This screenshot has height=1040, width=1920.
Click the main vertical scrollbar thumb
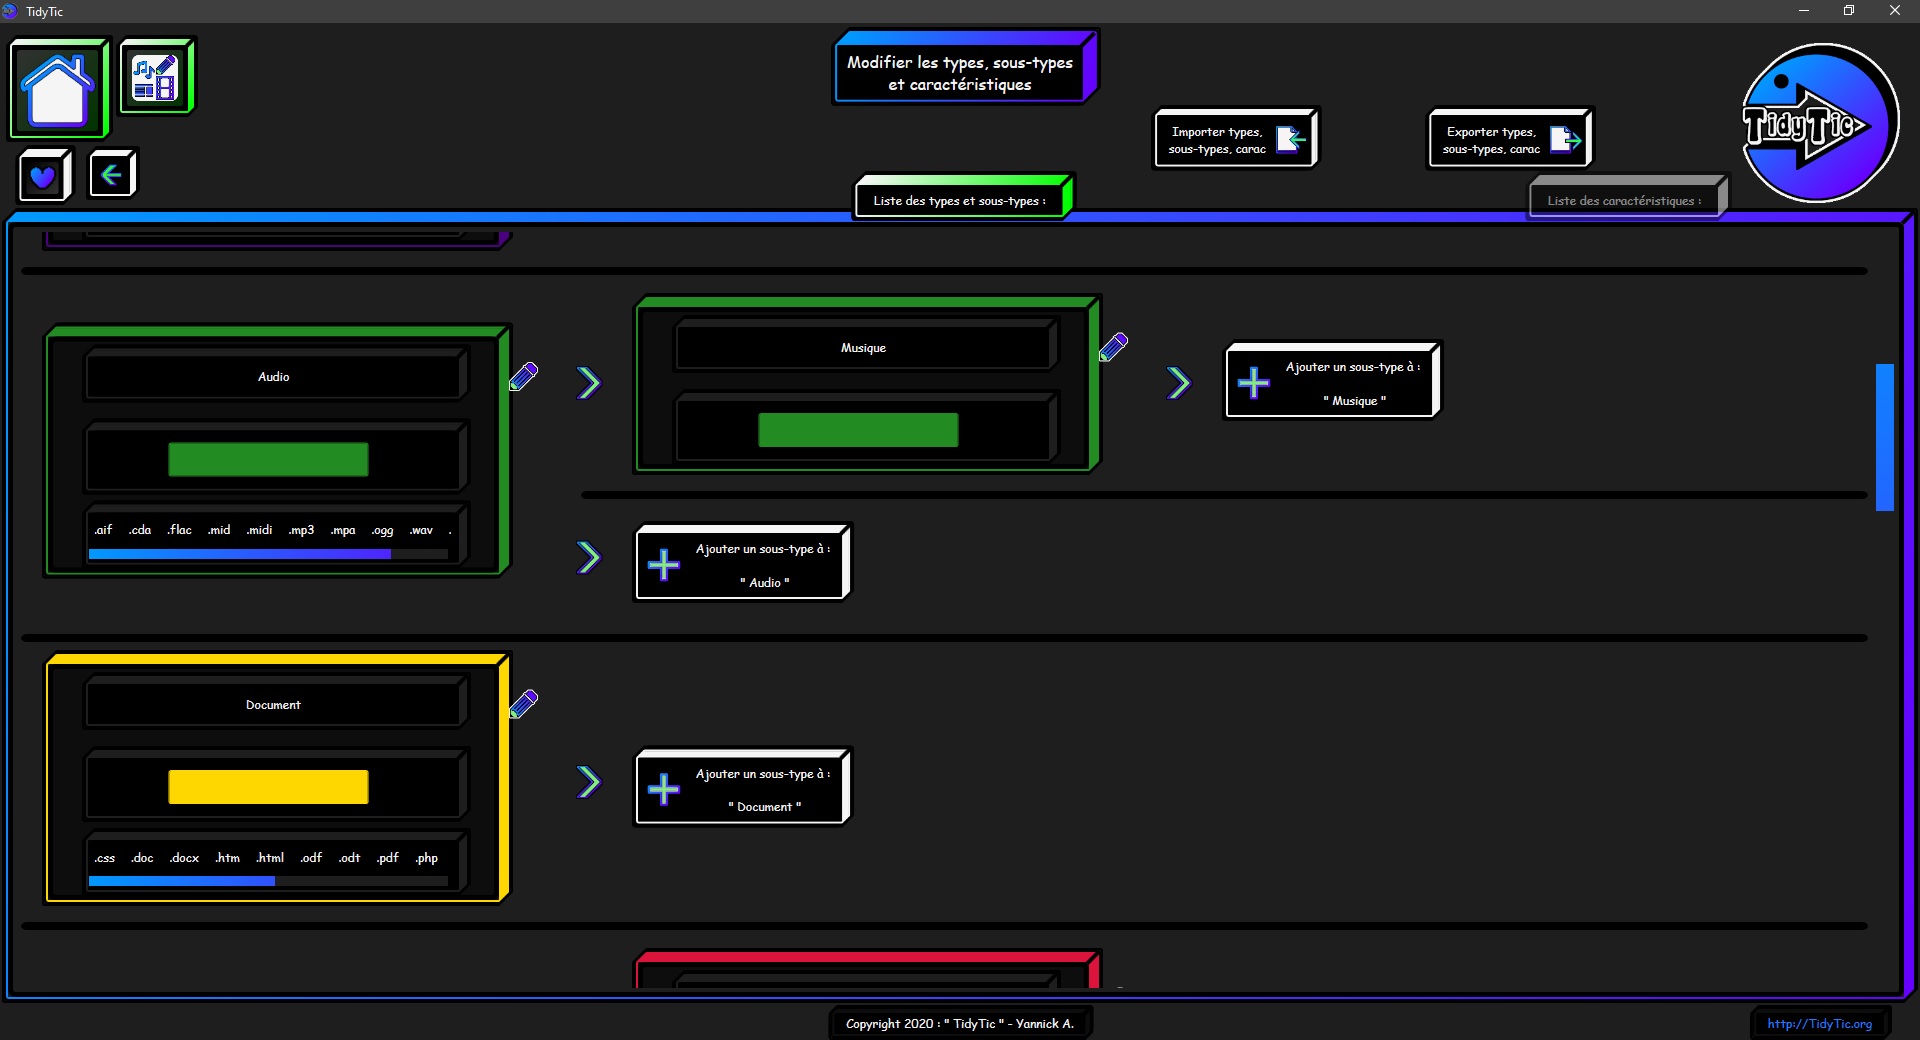(1885, 438)
